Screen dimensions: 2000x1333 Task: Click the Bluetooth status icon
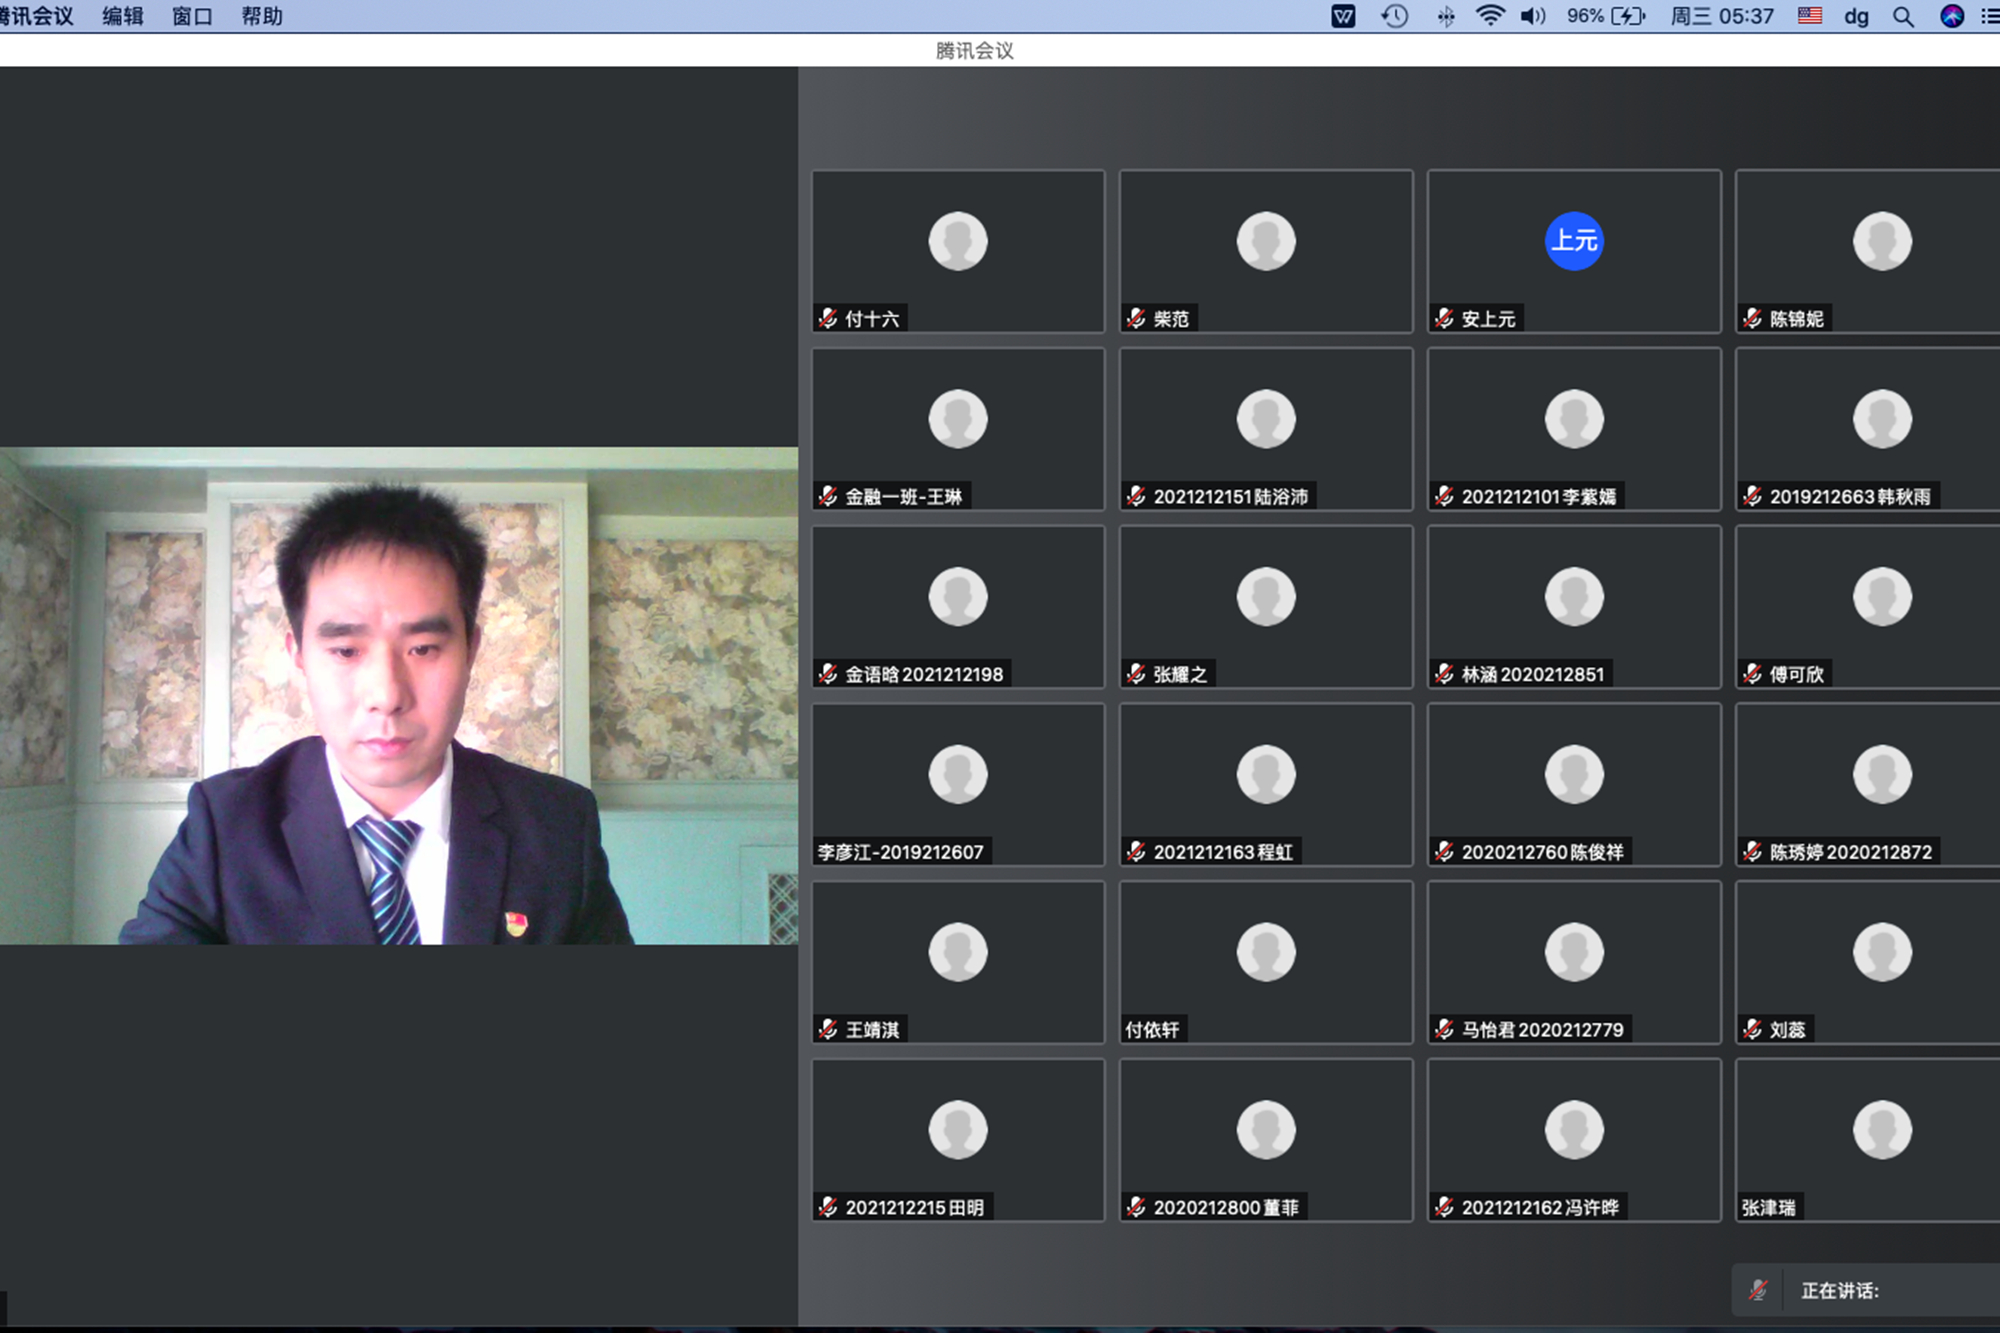1446,16
